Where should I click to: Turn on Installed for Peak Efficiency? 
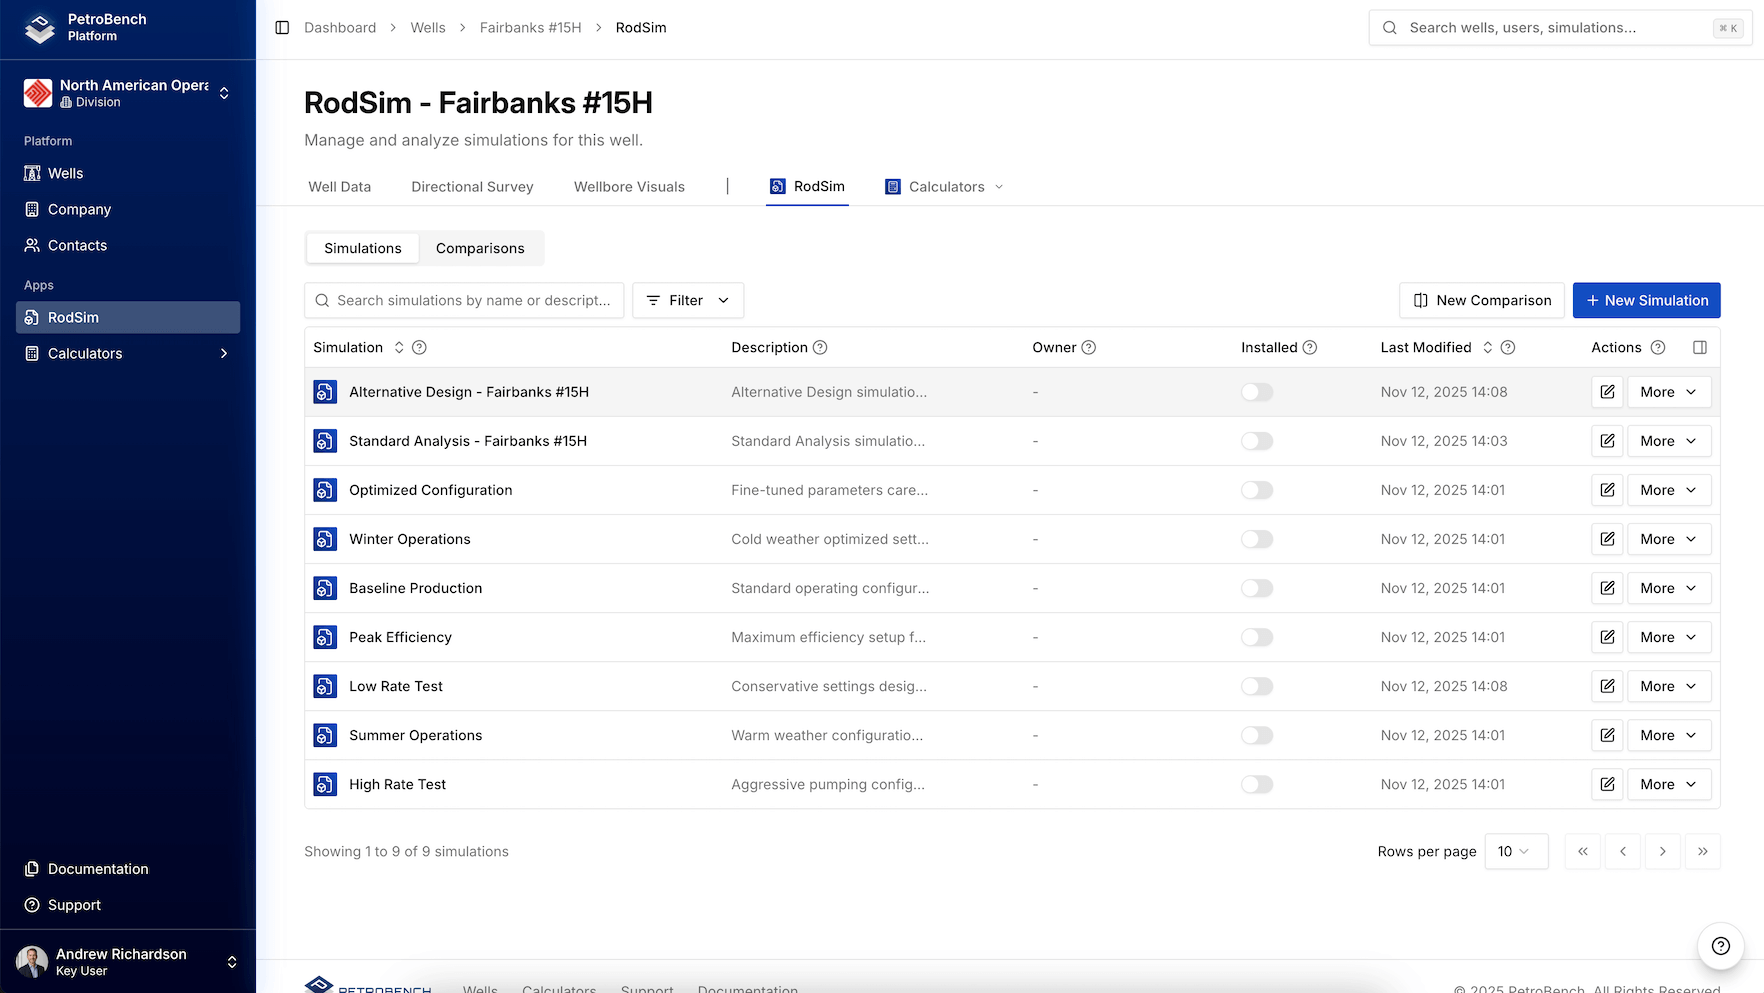1257,637
